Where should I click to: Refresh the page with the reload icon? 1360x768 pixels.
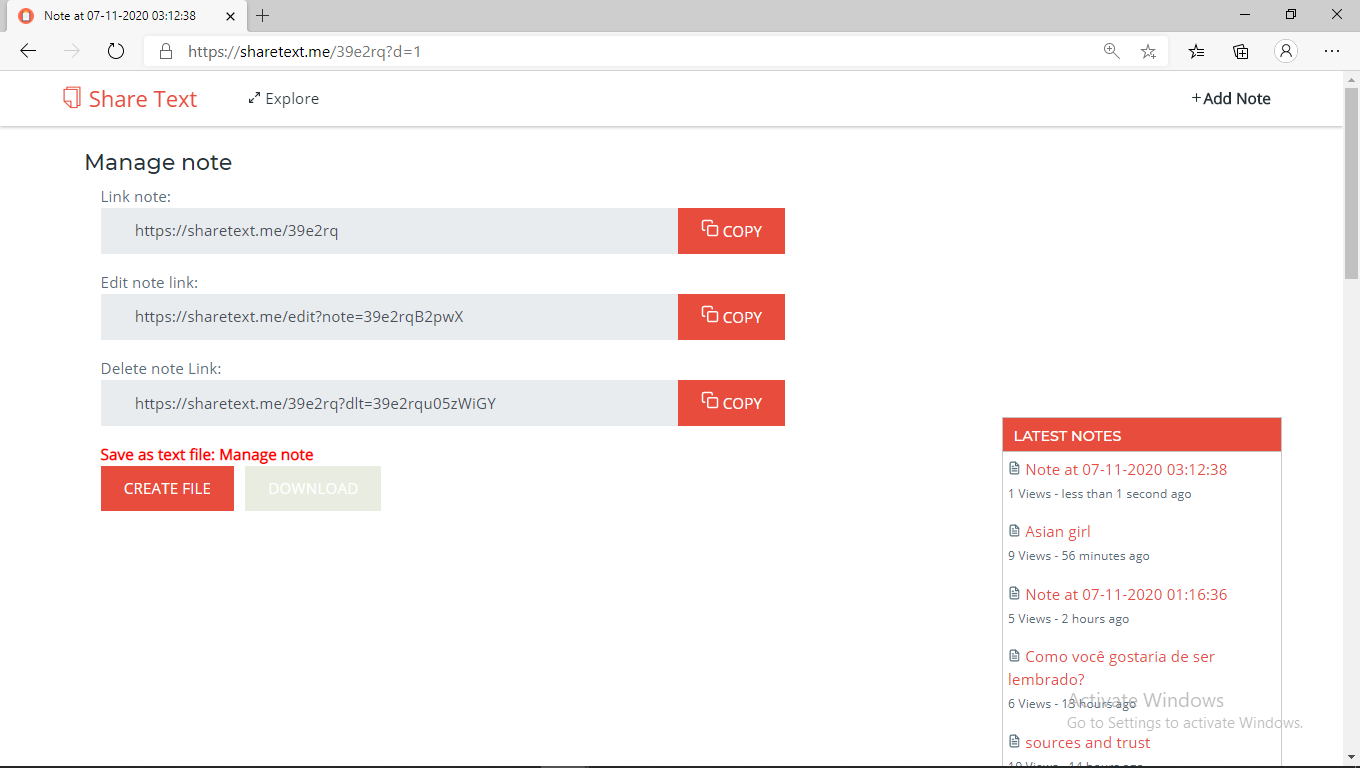[115, 51]
